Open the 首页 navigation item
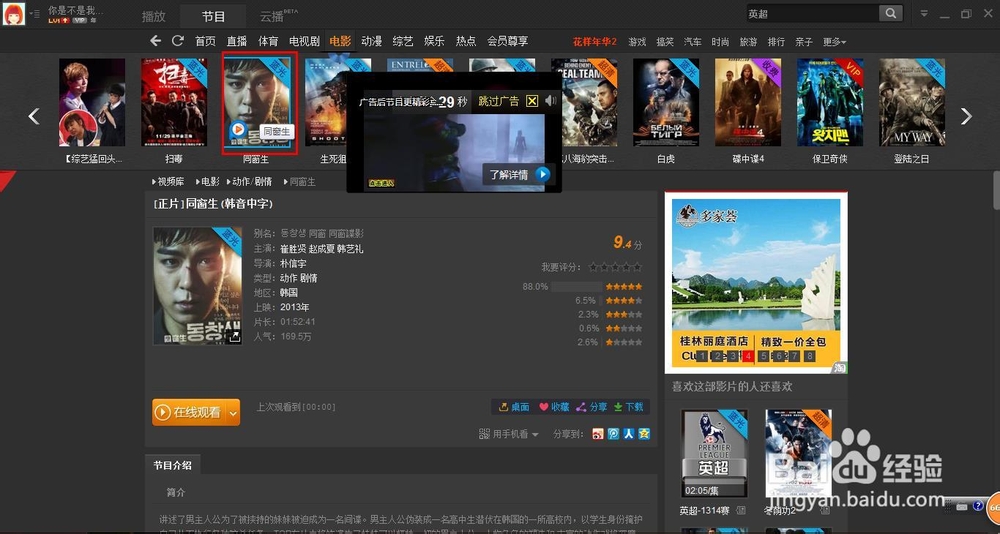Image resolution: width=1000 pixels, height=534 pixels. pyautogui.click(x=205, y=41)
